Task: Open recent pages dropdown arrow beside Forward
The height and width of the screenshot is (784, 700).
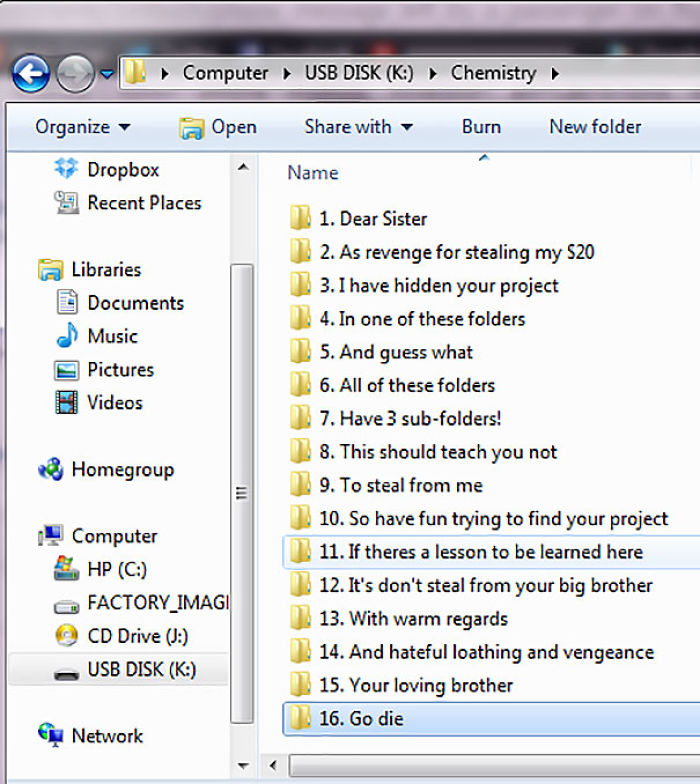Action: (x=107, y=74)
